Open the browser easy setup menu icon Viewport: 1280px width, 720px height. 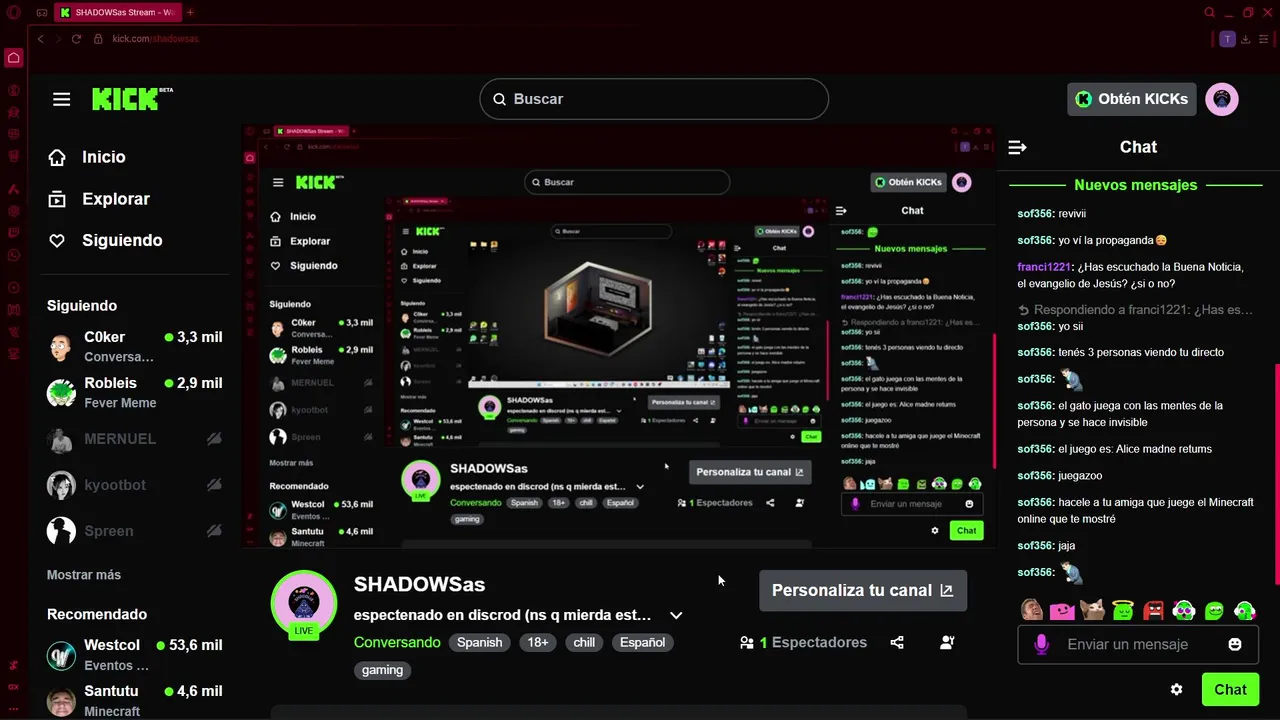click(x=1266, y=39)
